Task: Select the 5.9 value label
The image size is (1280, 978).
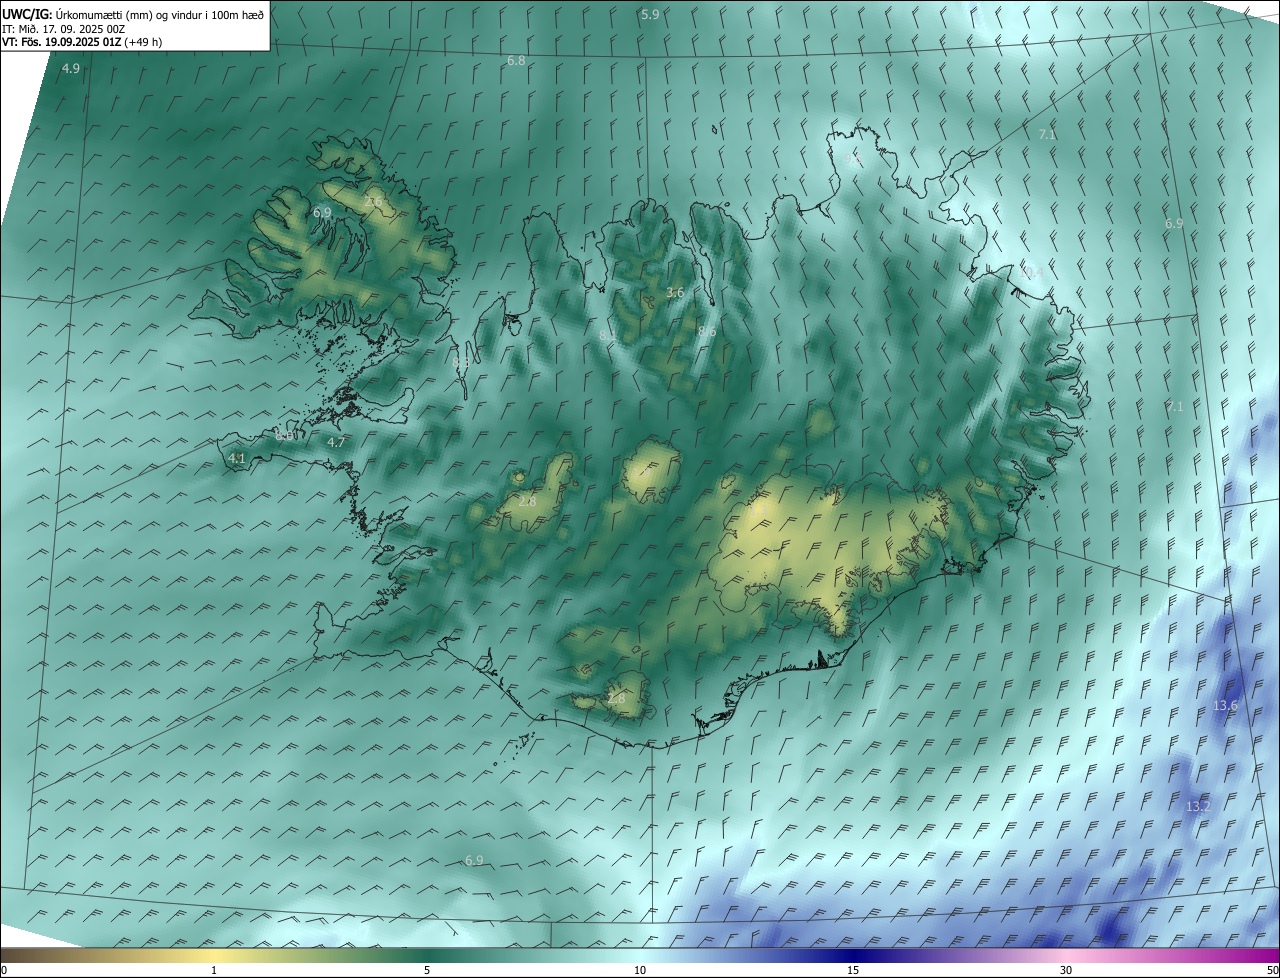Action: [650, 14]
